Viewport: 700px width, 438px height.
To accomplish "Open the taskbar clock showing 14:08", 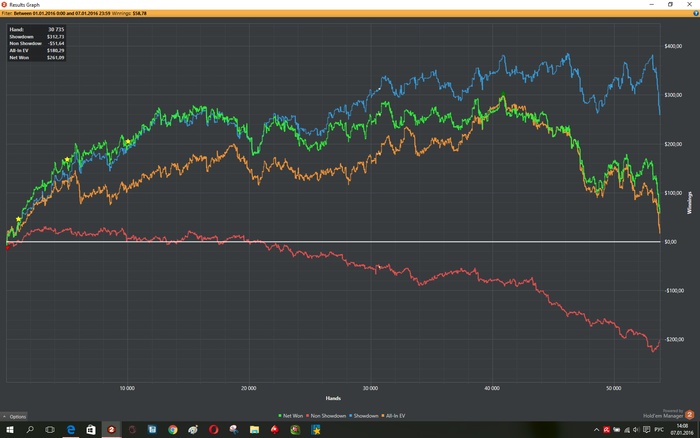I will [682, 430].
